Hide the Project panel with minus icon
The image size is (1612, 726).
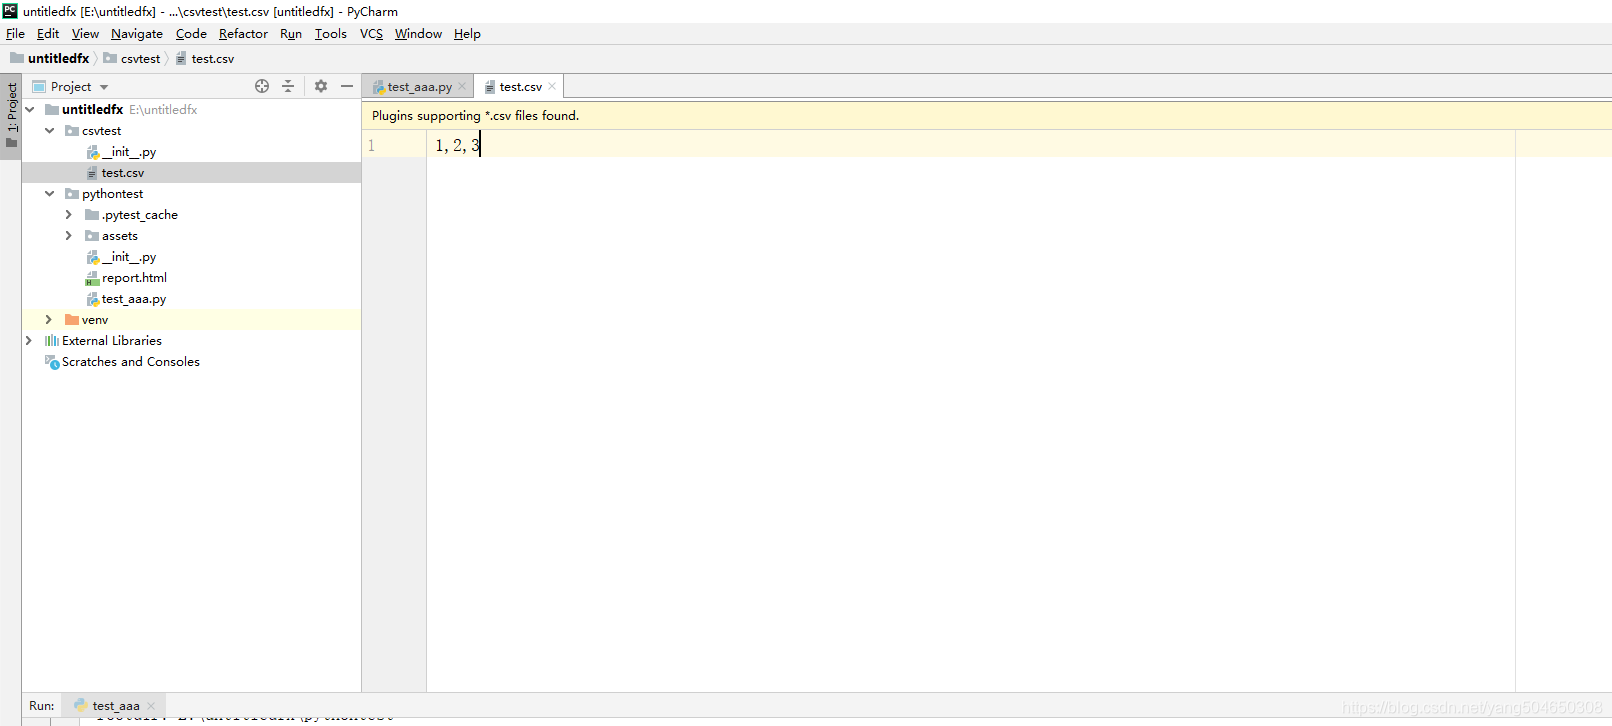point(347,86)
